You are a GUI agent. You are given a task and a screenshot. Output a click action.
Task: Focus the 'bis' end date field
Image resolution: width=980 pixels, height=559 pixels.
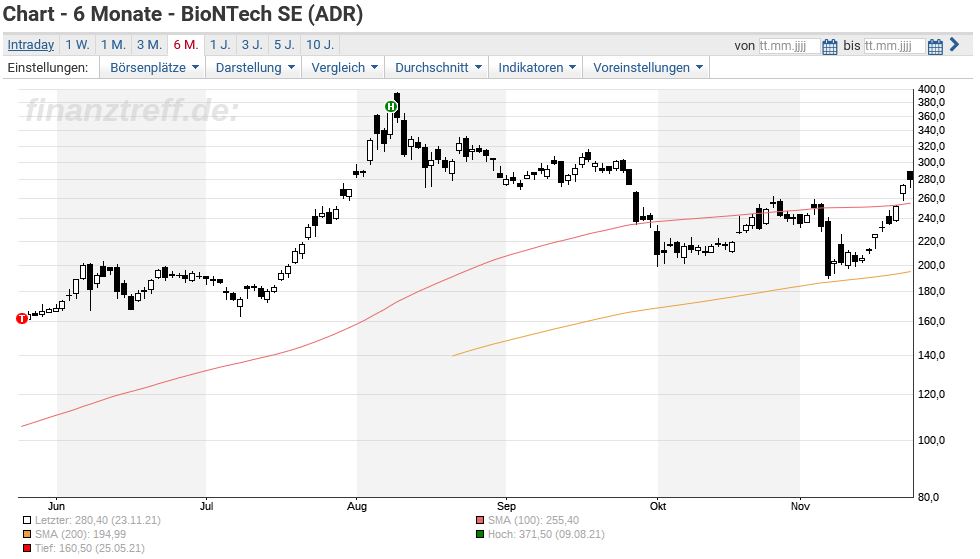point(894,46)
